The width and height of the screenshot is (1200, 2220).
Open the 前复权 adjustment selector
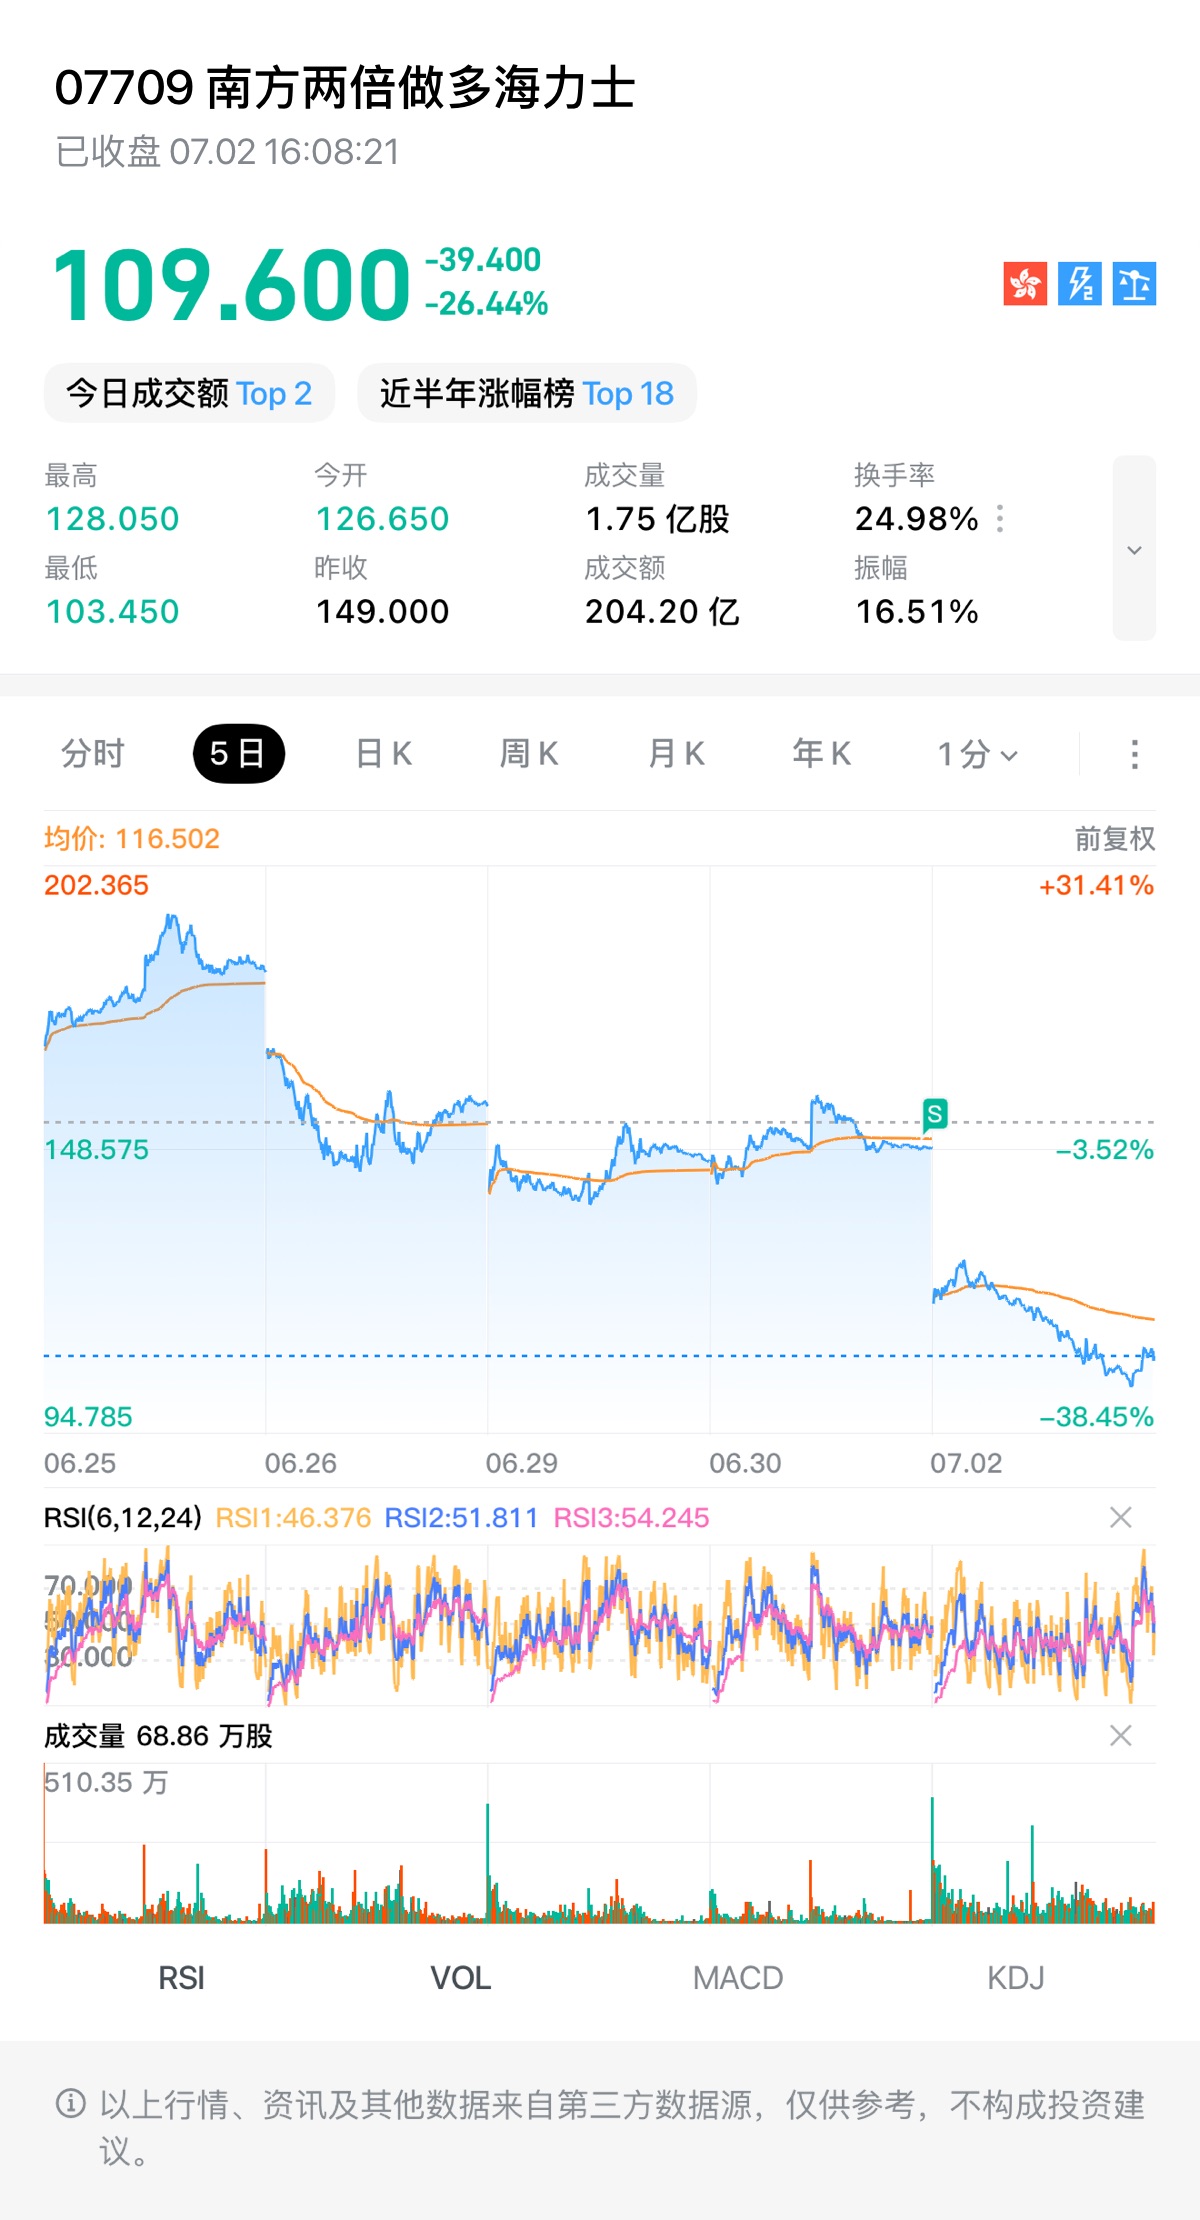pos(1115,839)
